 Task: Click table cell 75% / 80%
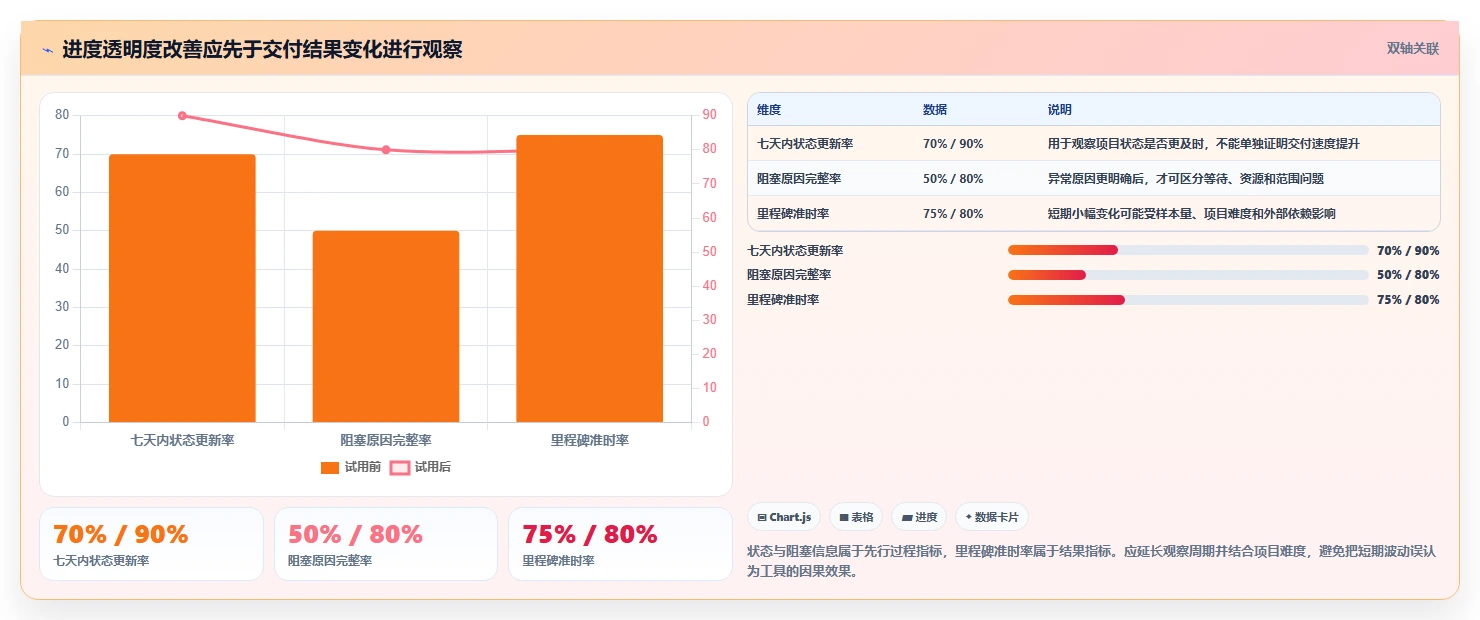pos(953,214)
